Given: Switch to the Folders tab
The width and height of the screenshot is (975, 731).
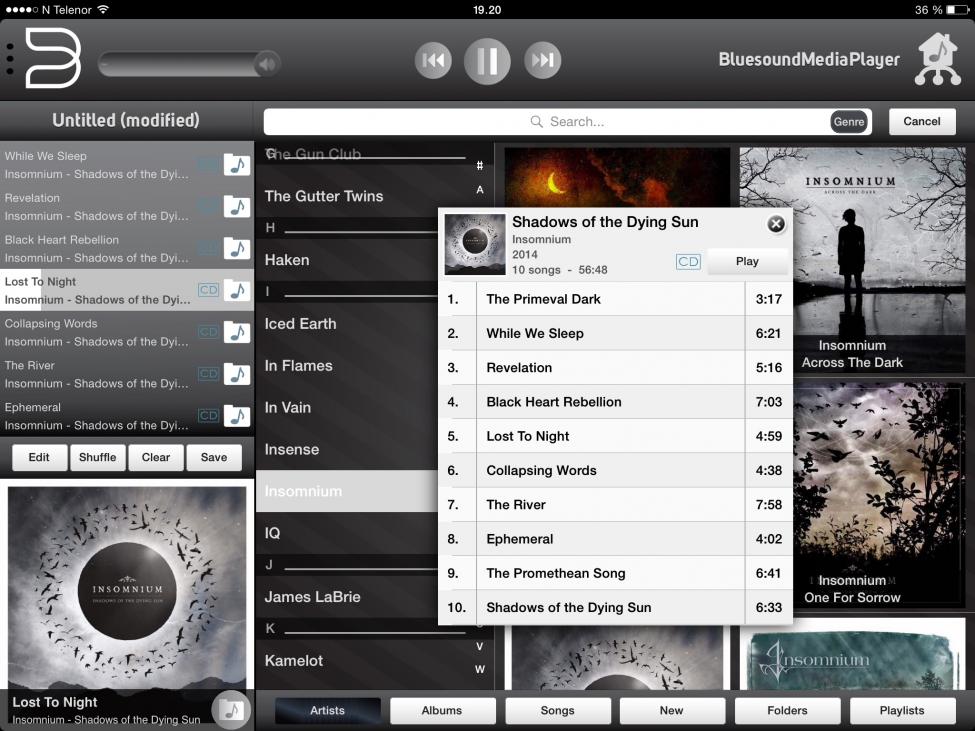Looking at the screenshot, I should [x=787, y=710].
